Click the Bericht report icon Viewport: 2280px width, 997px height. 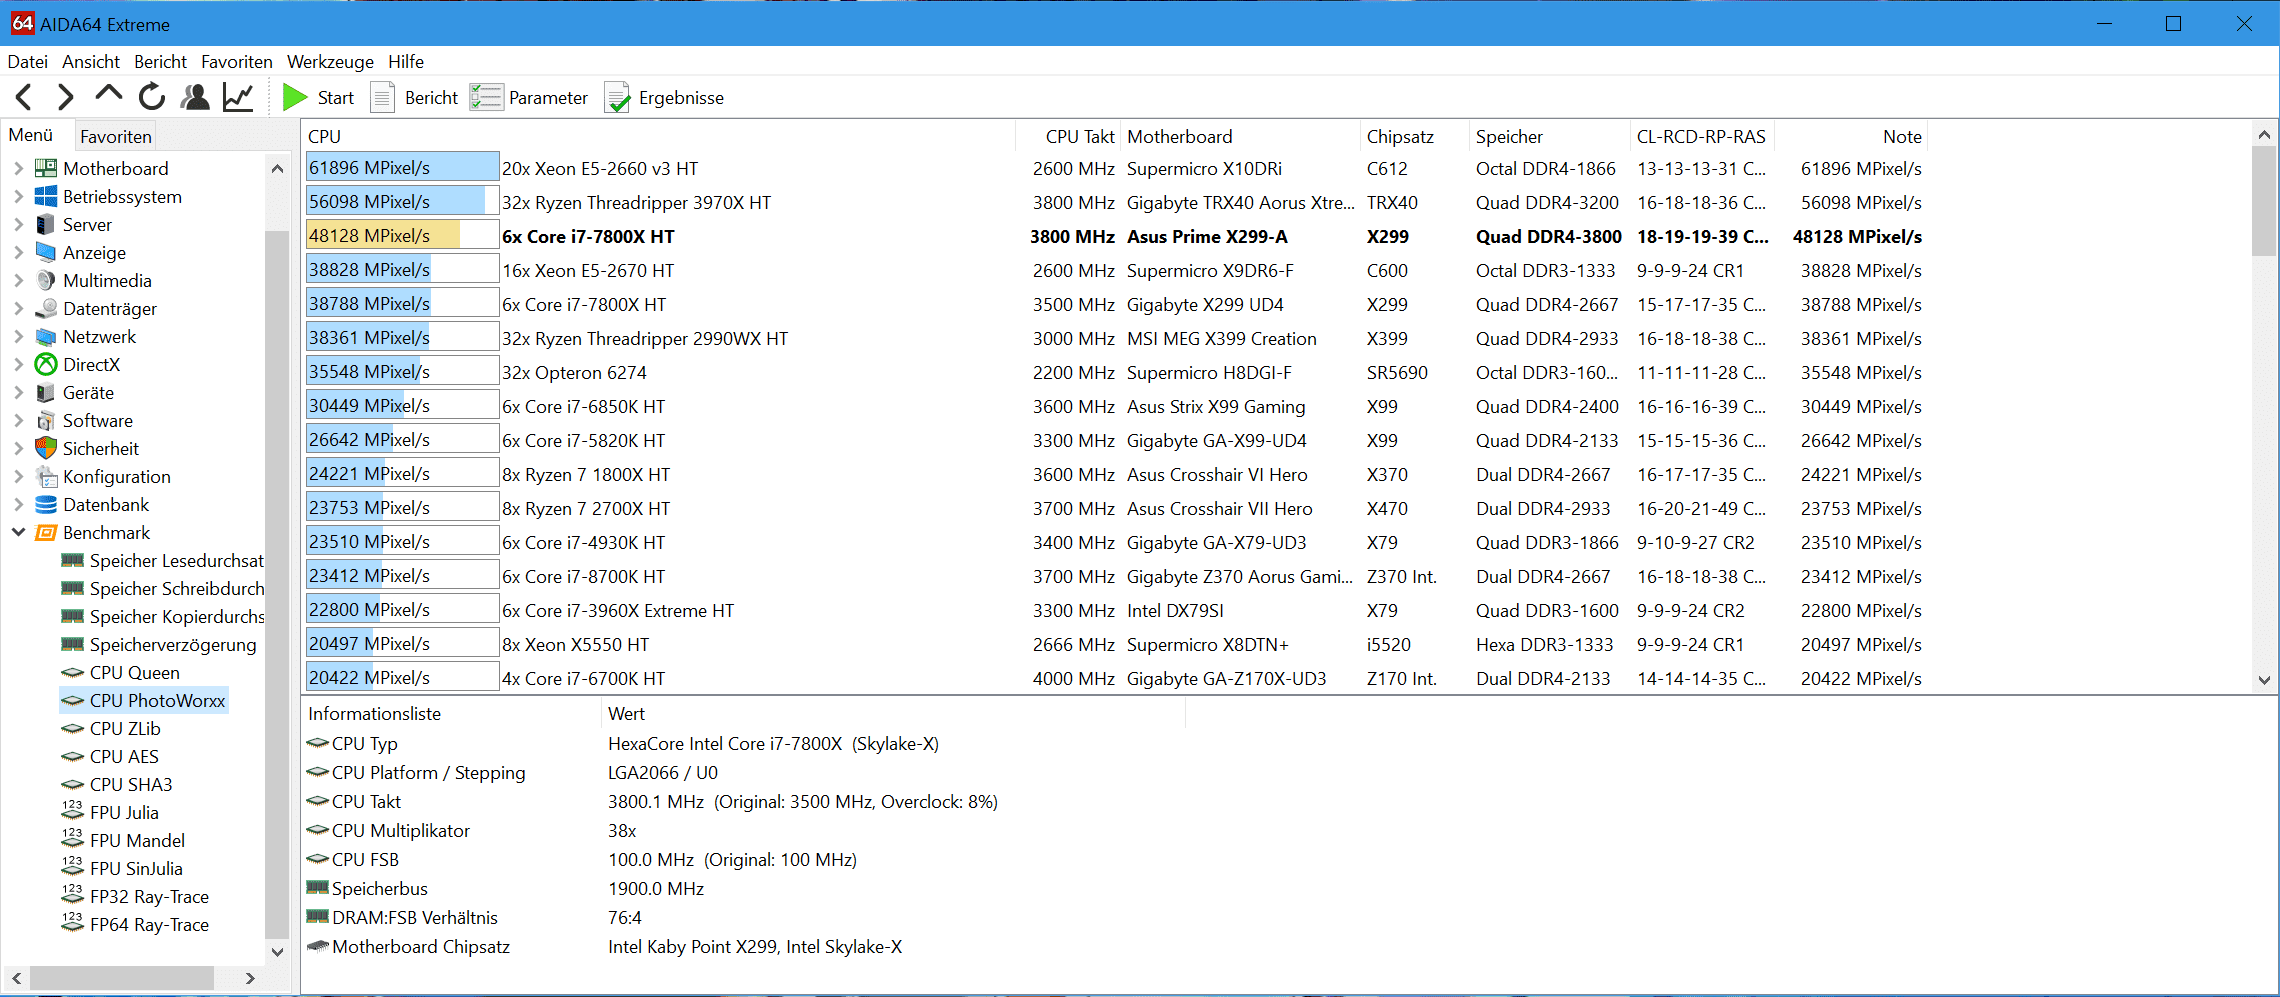click(x=383, y=97)
